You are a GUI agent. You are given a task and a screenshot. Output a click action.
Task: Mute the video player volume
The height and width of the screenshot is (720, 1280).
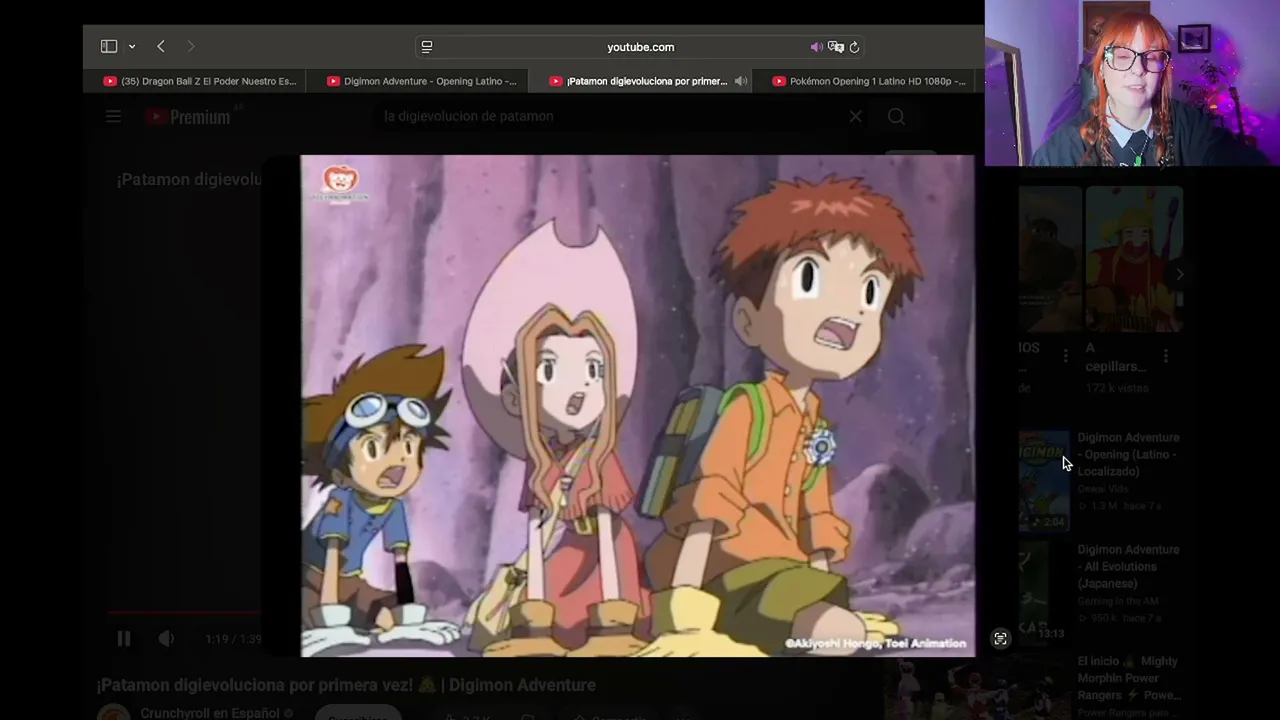click(x=166, y=639)
